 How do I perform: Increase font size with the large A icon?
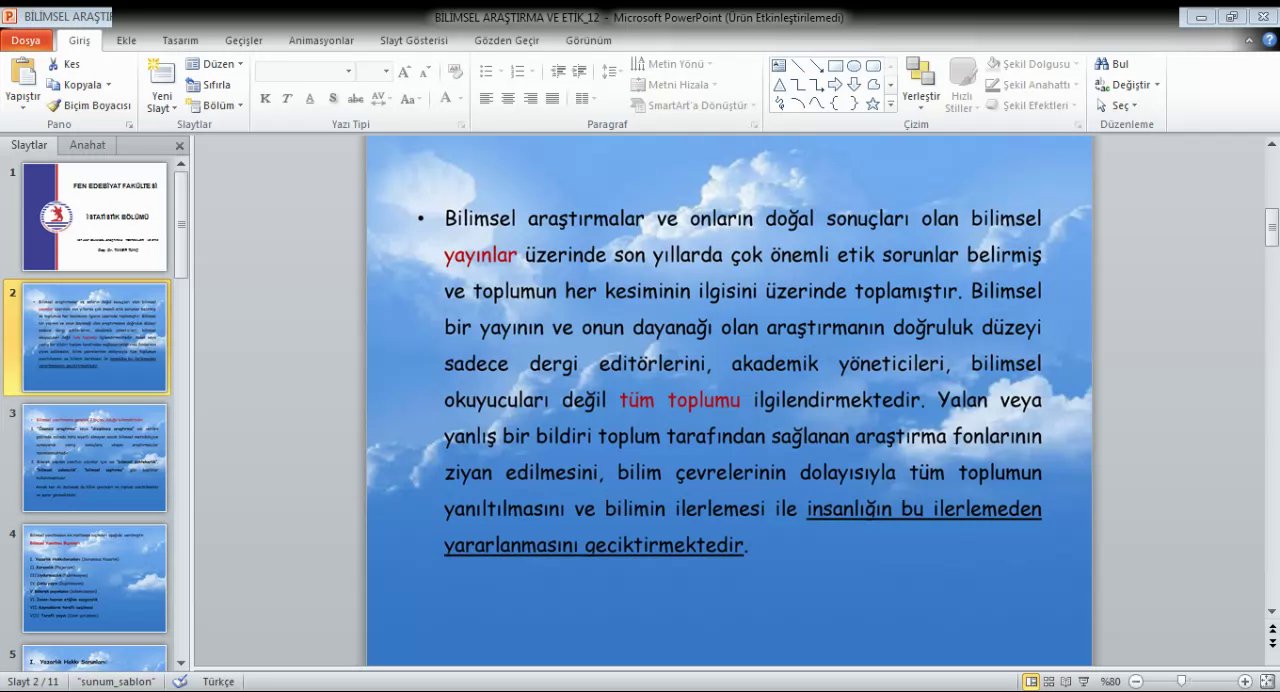tap(404, 72)
